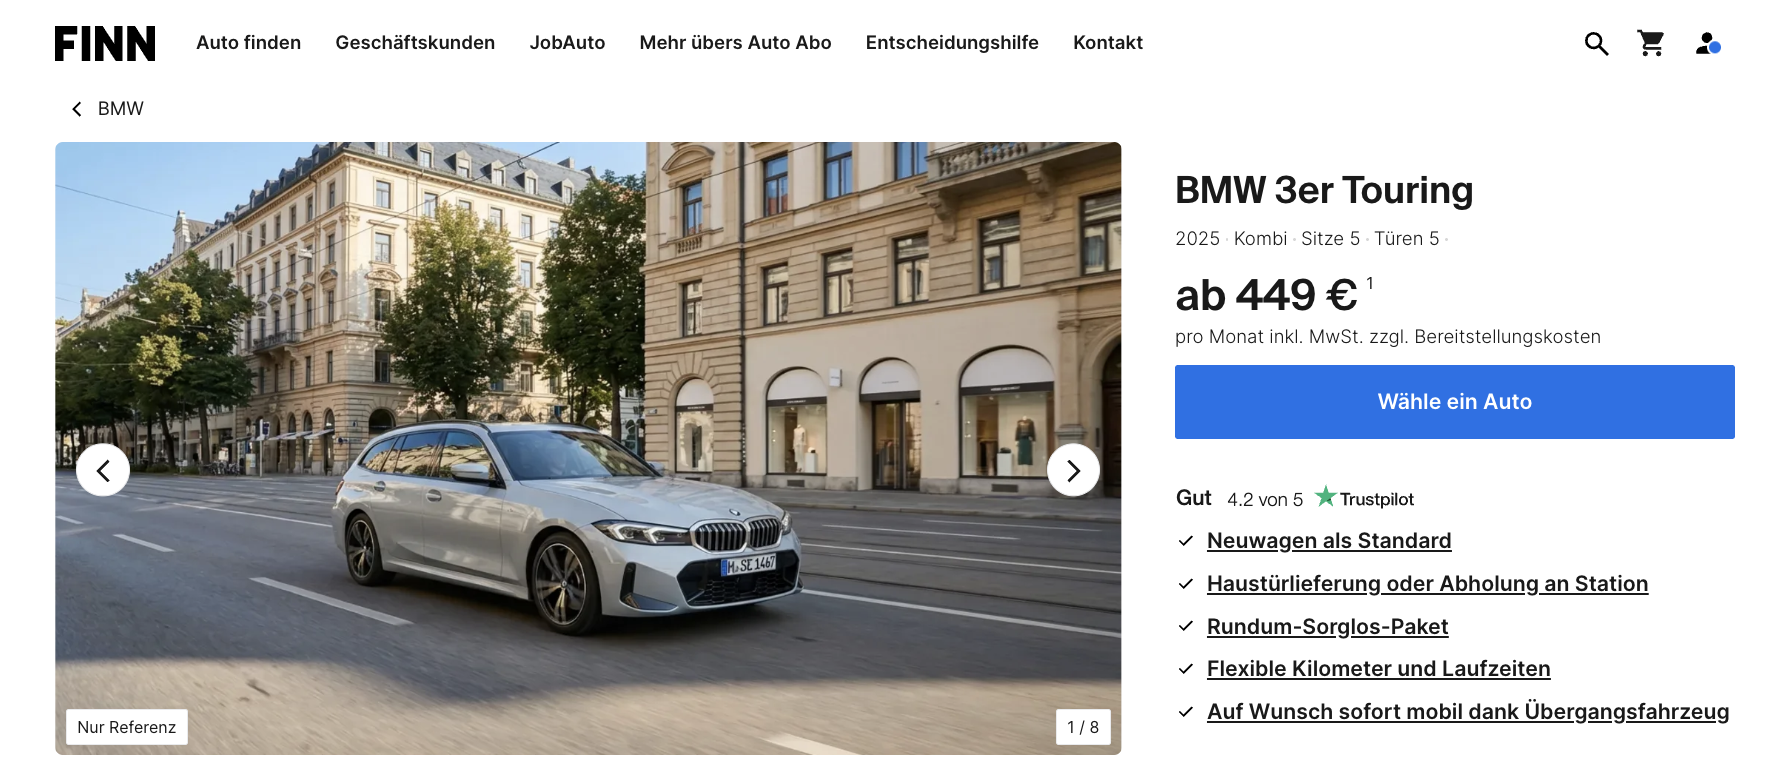Open Flexible Kilometer und Laufzeiten link
This screenshot has width=1780, height=782.
(x=1378, y=669)
